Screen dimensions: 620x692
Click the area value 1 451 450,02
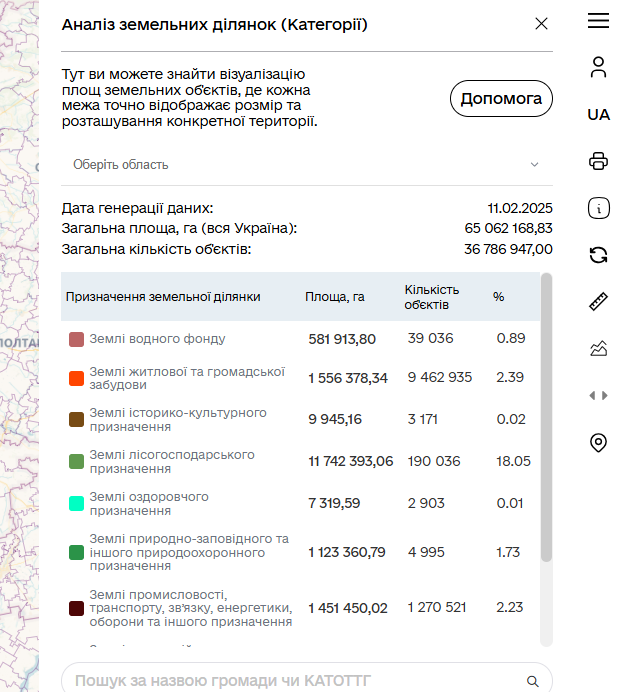click(348, 608)
